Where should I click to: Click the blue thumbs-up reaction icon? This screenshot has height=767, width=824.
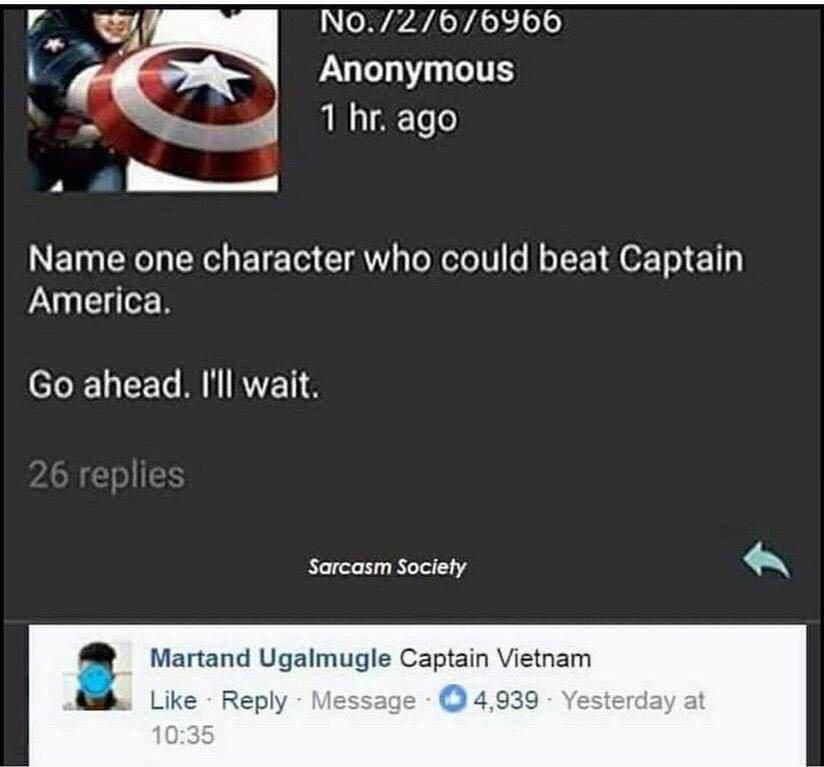pyautogui.click(x=452, y=699)
